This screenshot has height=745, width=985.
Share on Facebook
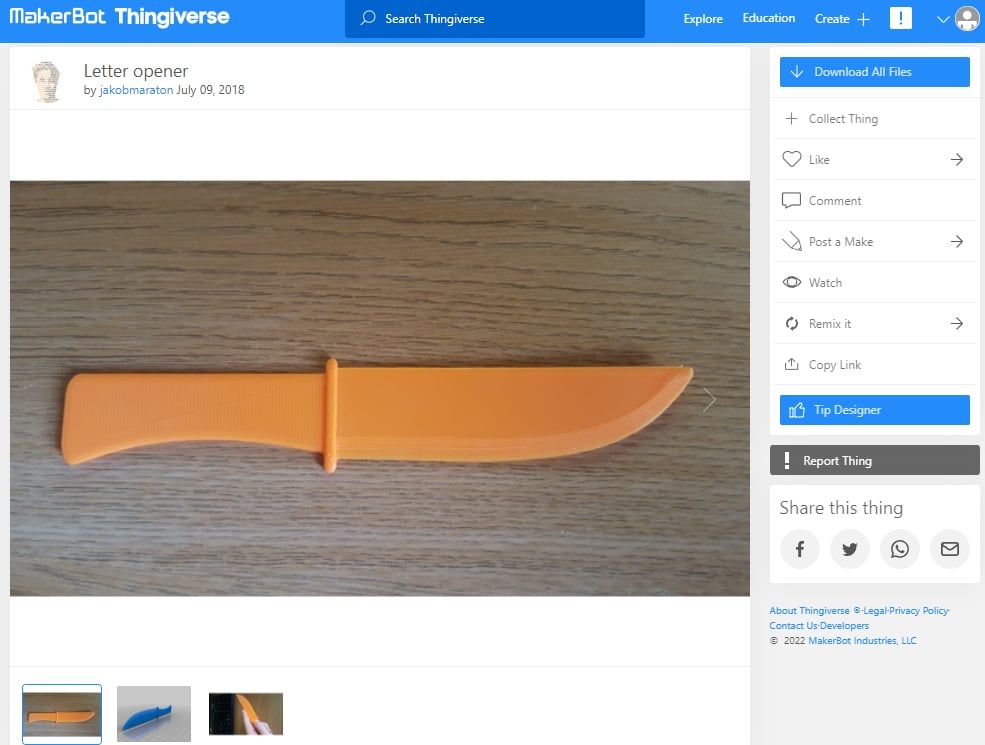click(799, 548)
